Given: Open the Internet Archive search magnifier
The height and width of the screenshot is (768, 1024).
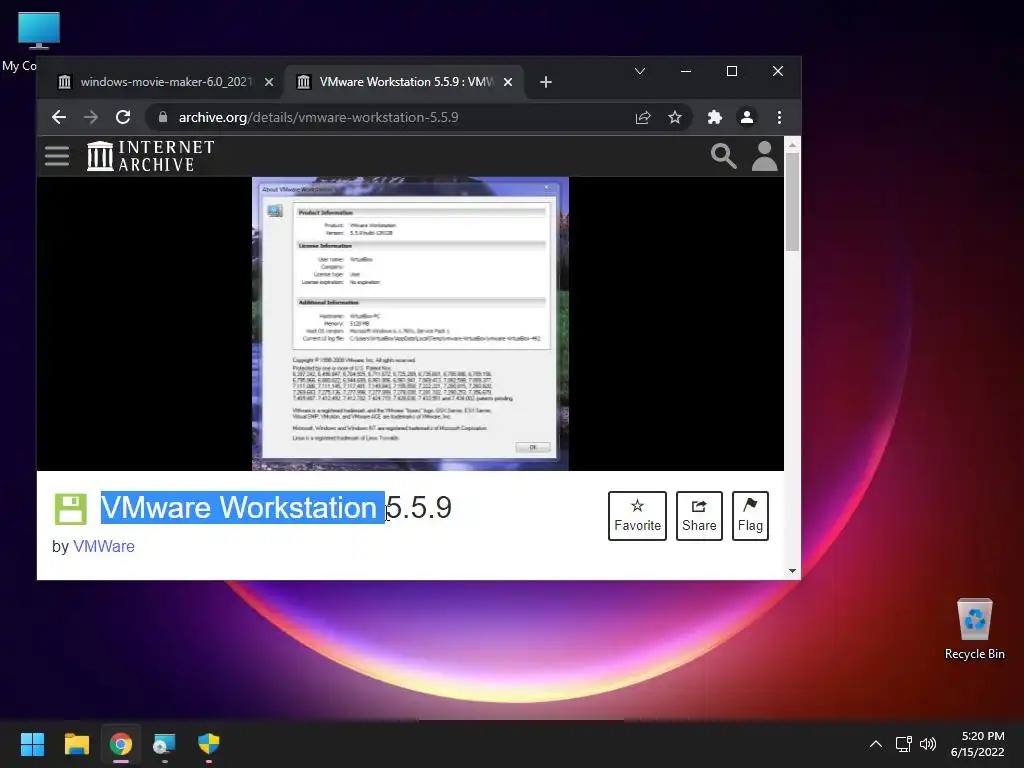Looking at the screenshot, I should pos(724,156).
